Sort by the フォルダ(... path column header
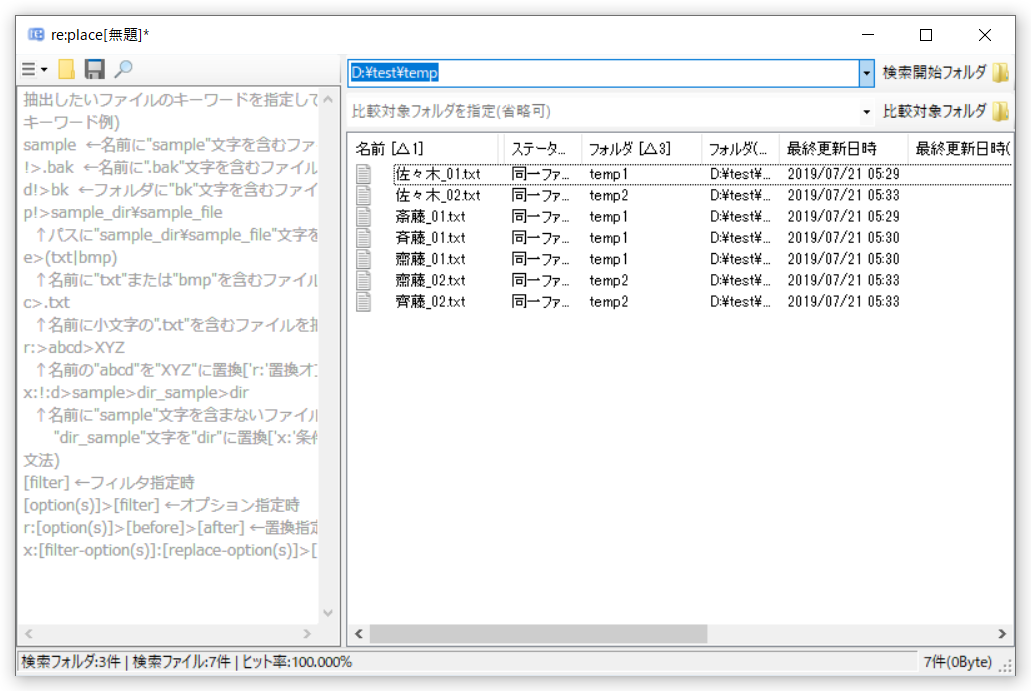 740,149
